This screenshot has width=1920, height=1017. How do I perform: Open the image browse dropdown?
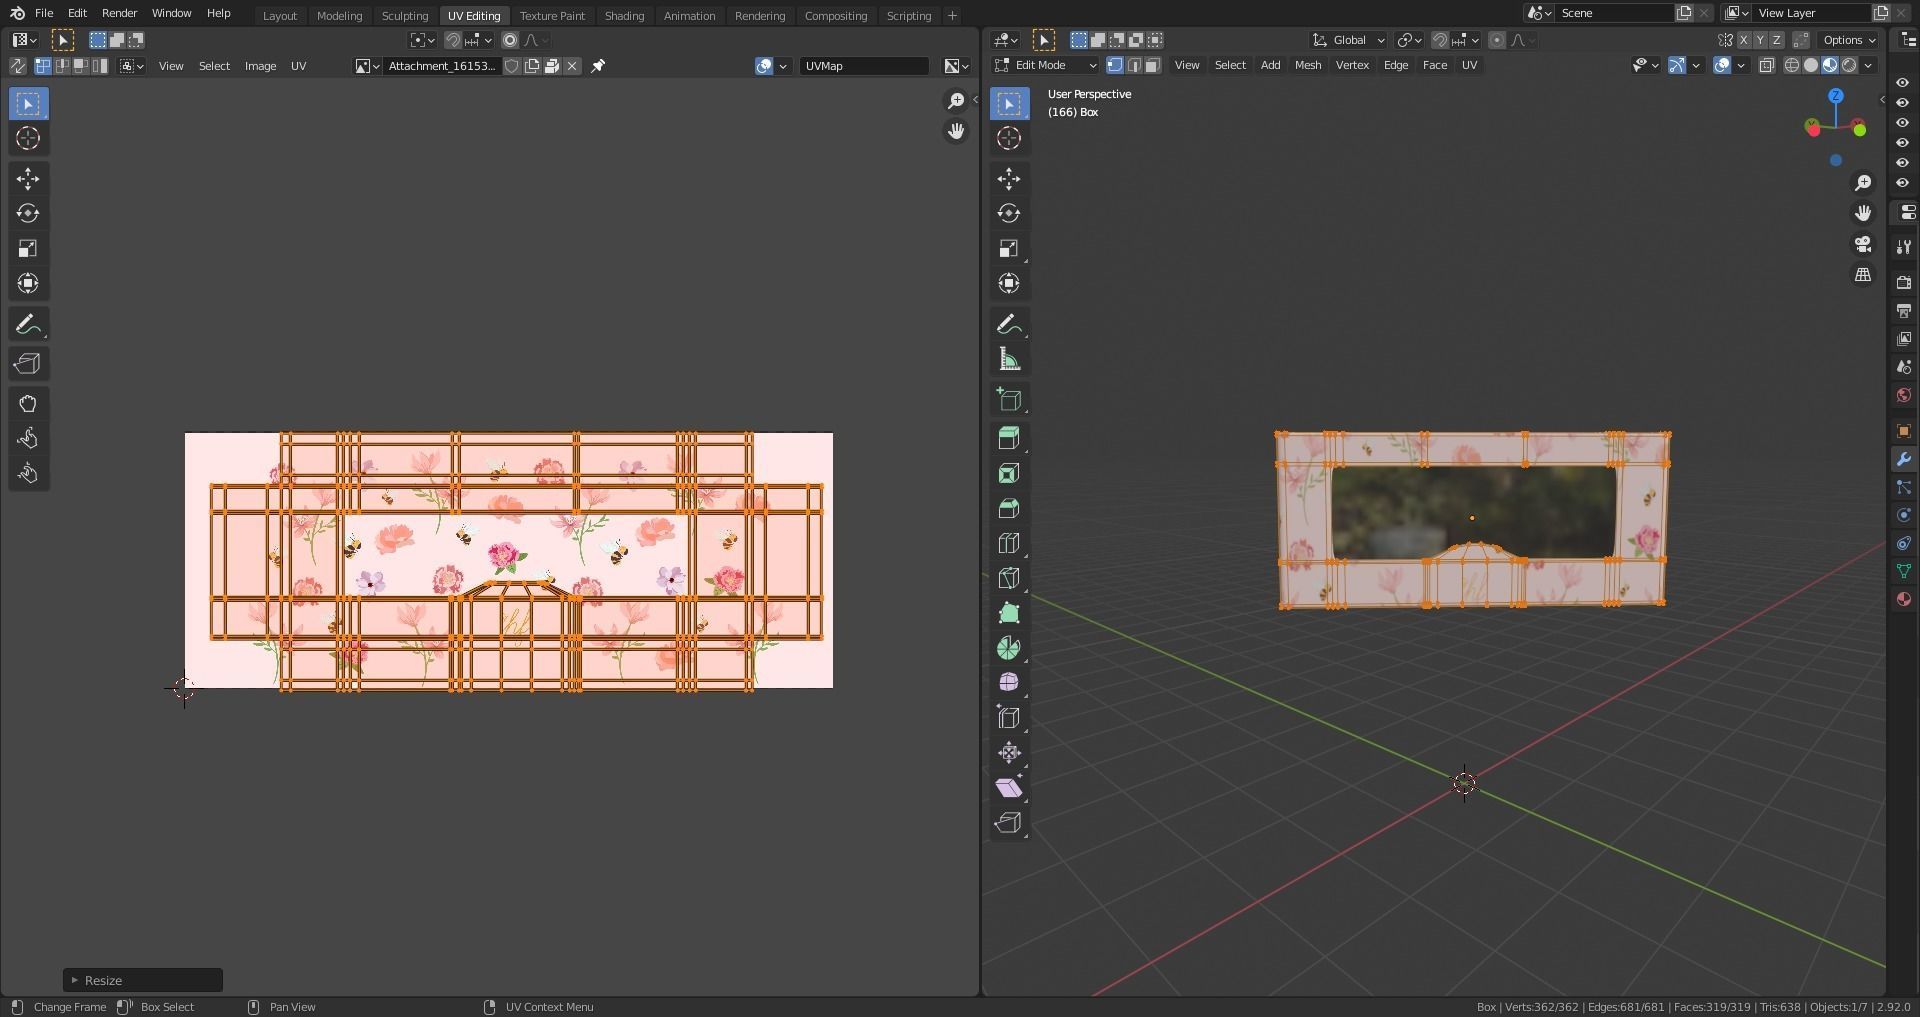[x=367, y=66]
